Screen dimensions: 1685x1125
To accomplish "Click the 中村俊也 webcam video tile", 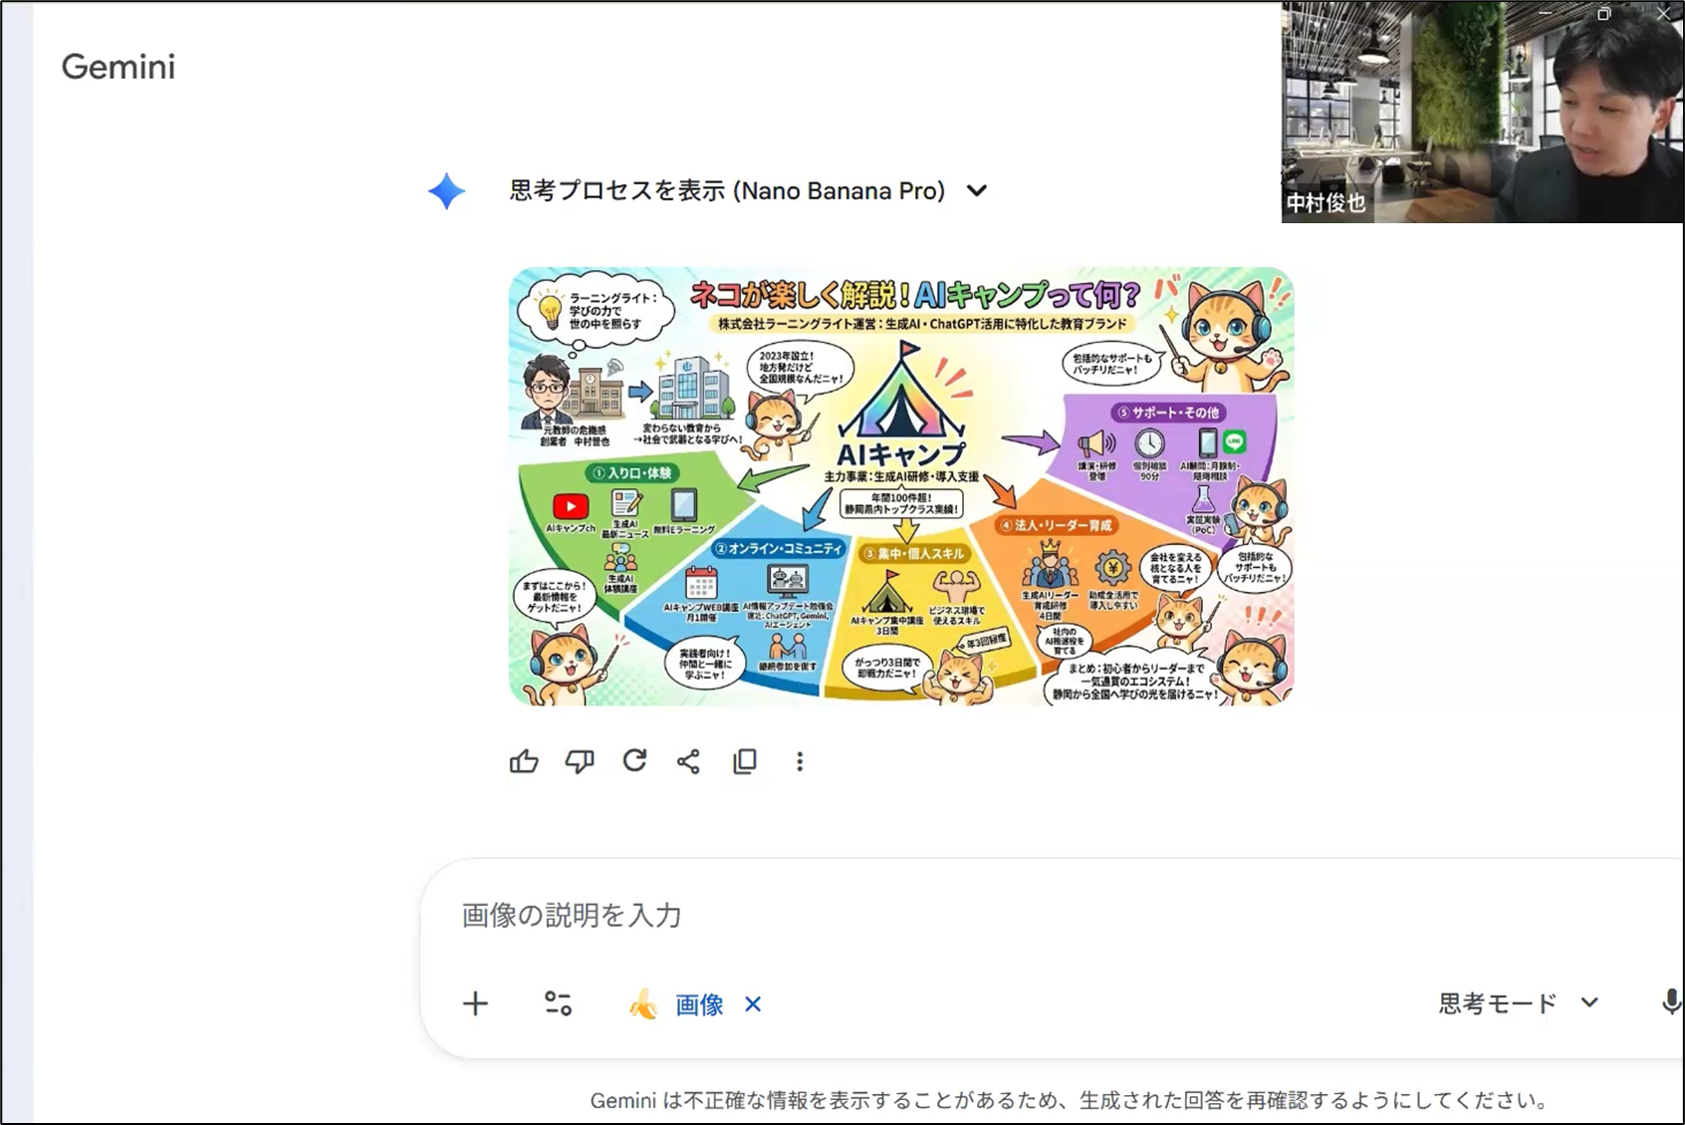I will 1480,120.
